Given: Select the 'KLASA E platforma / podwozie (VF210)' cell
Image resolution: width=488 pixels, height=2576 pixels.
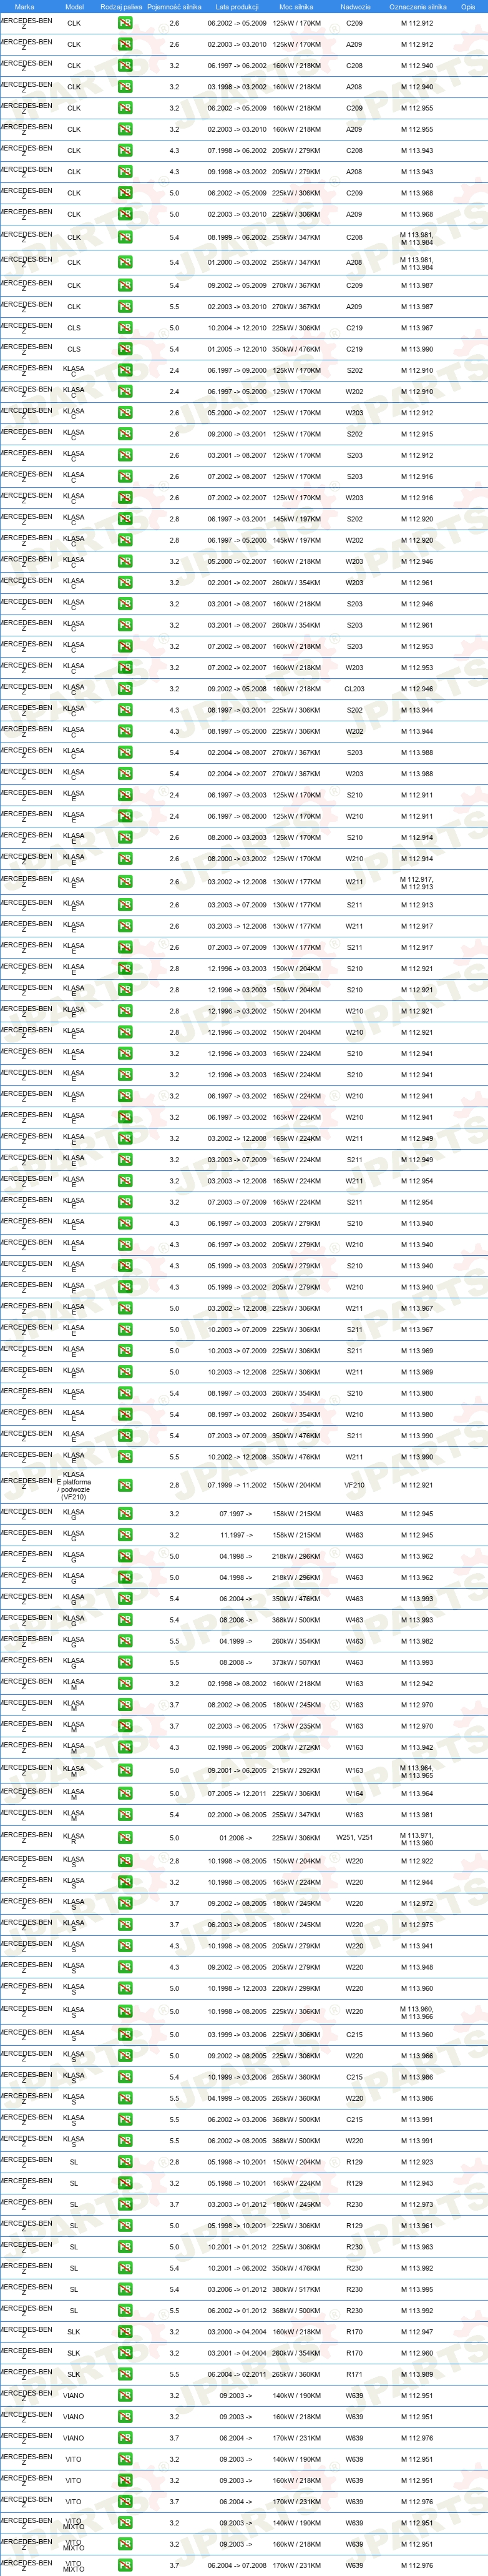Looking at the screenshot, I should [74, 1485].
